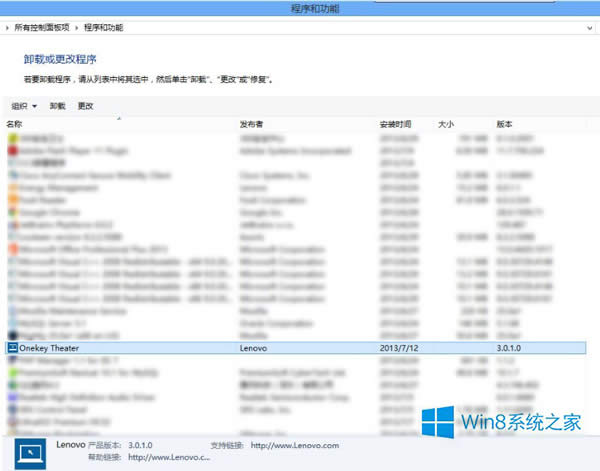Click the 卸载 uninstall button
600x471 pixels.
pyautogui.click(x=57, y=106)
